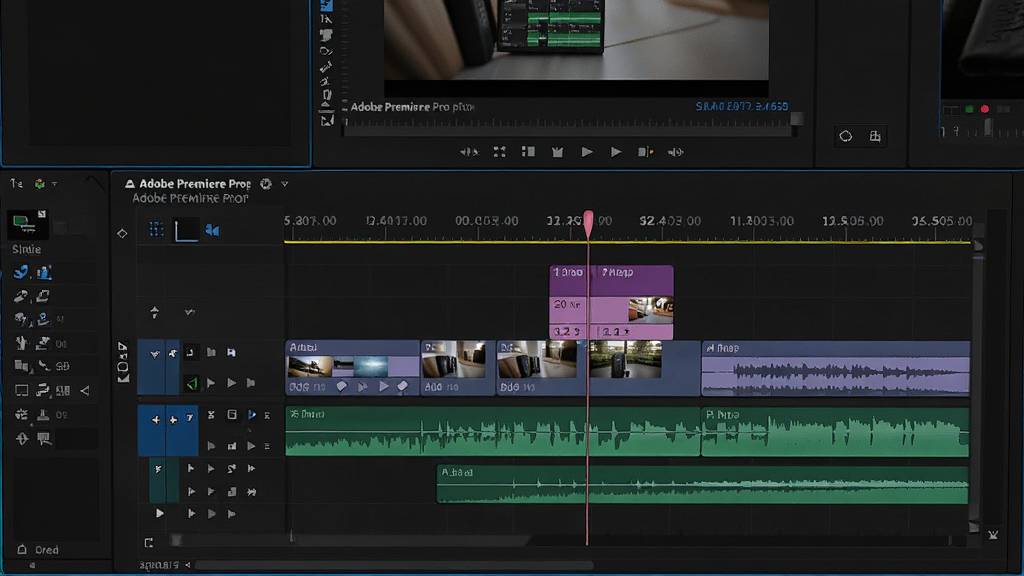Toggle the blue flag icon in the first audio track header

251,415
